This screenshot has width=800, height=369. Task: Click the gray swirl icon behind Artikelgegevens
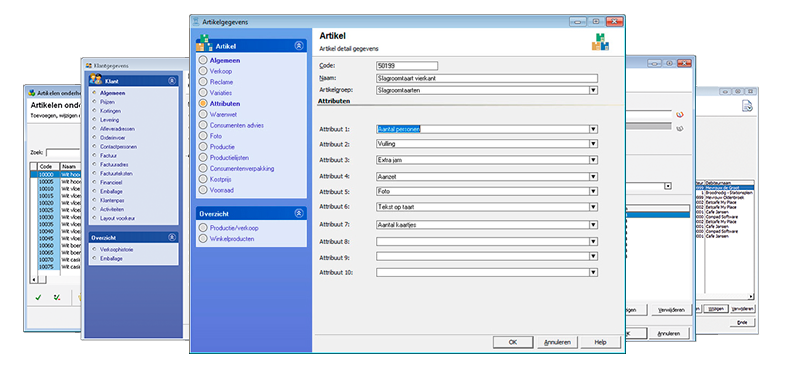coord(679,129)
